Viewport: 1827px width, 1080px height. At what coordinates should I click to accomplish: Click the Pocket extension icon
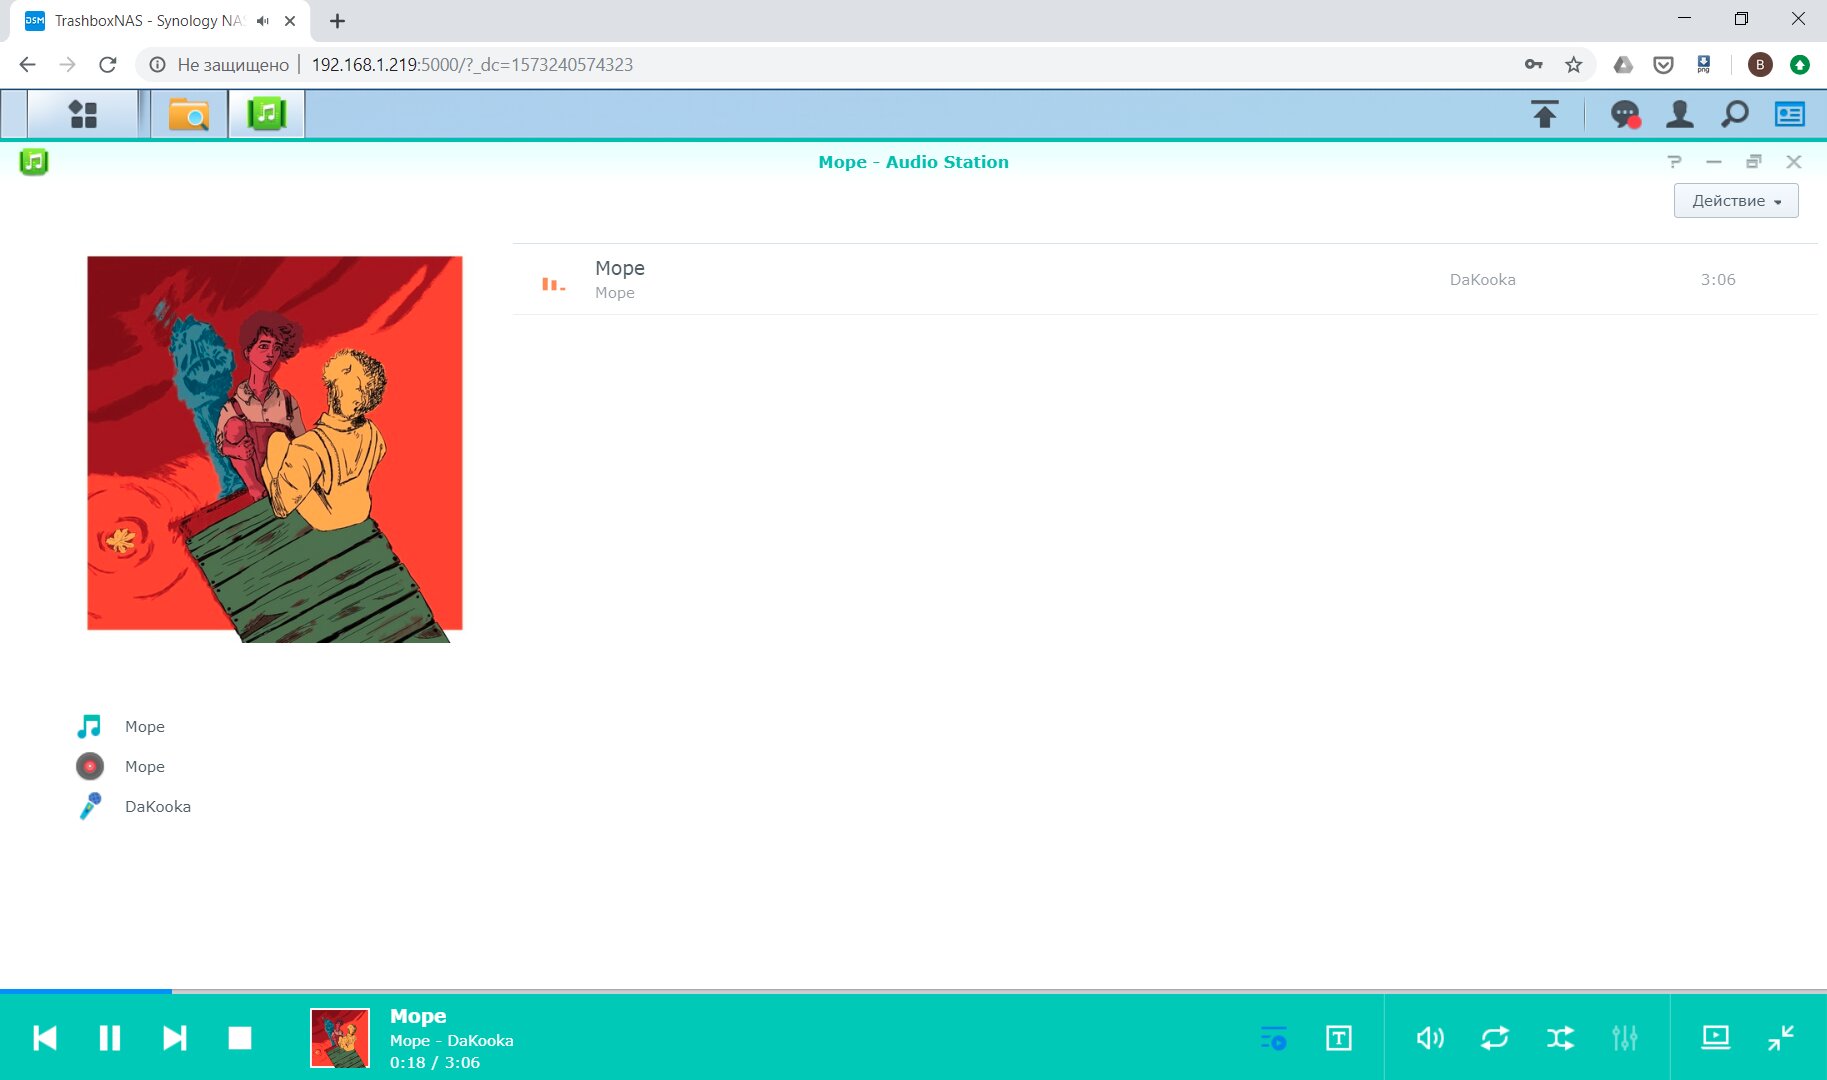(x=1663, y=65)
